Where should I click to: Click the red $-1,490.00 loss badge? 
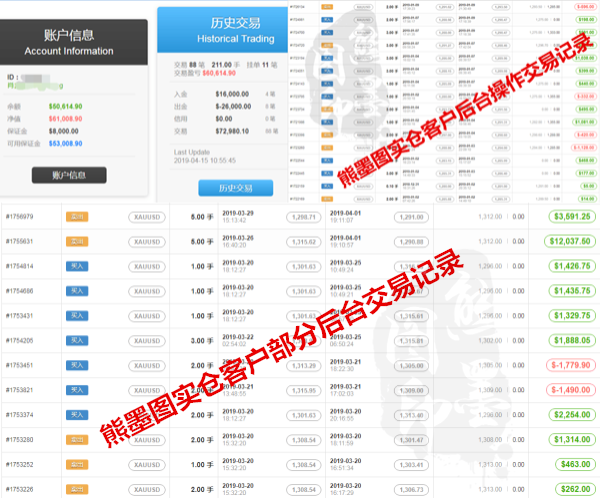(570, 391)
